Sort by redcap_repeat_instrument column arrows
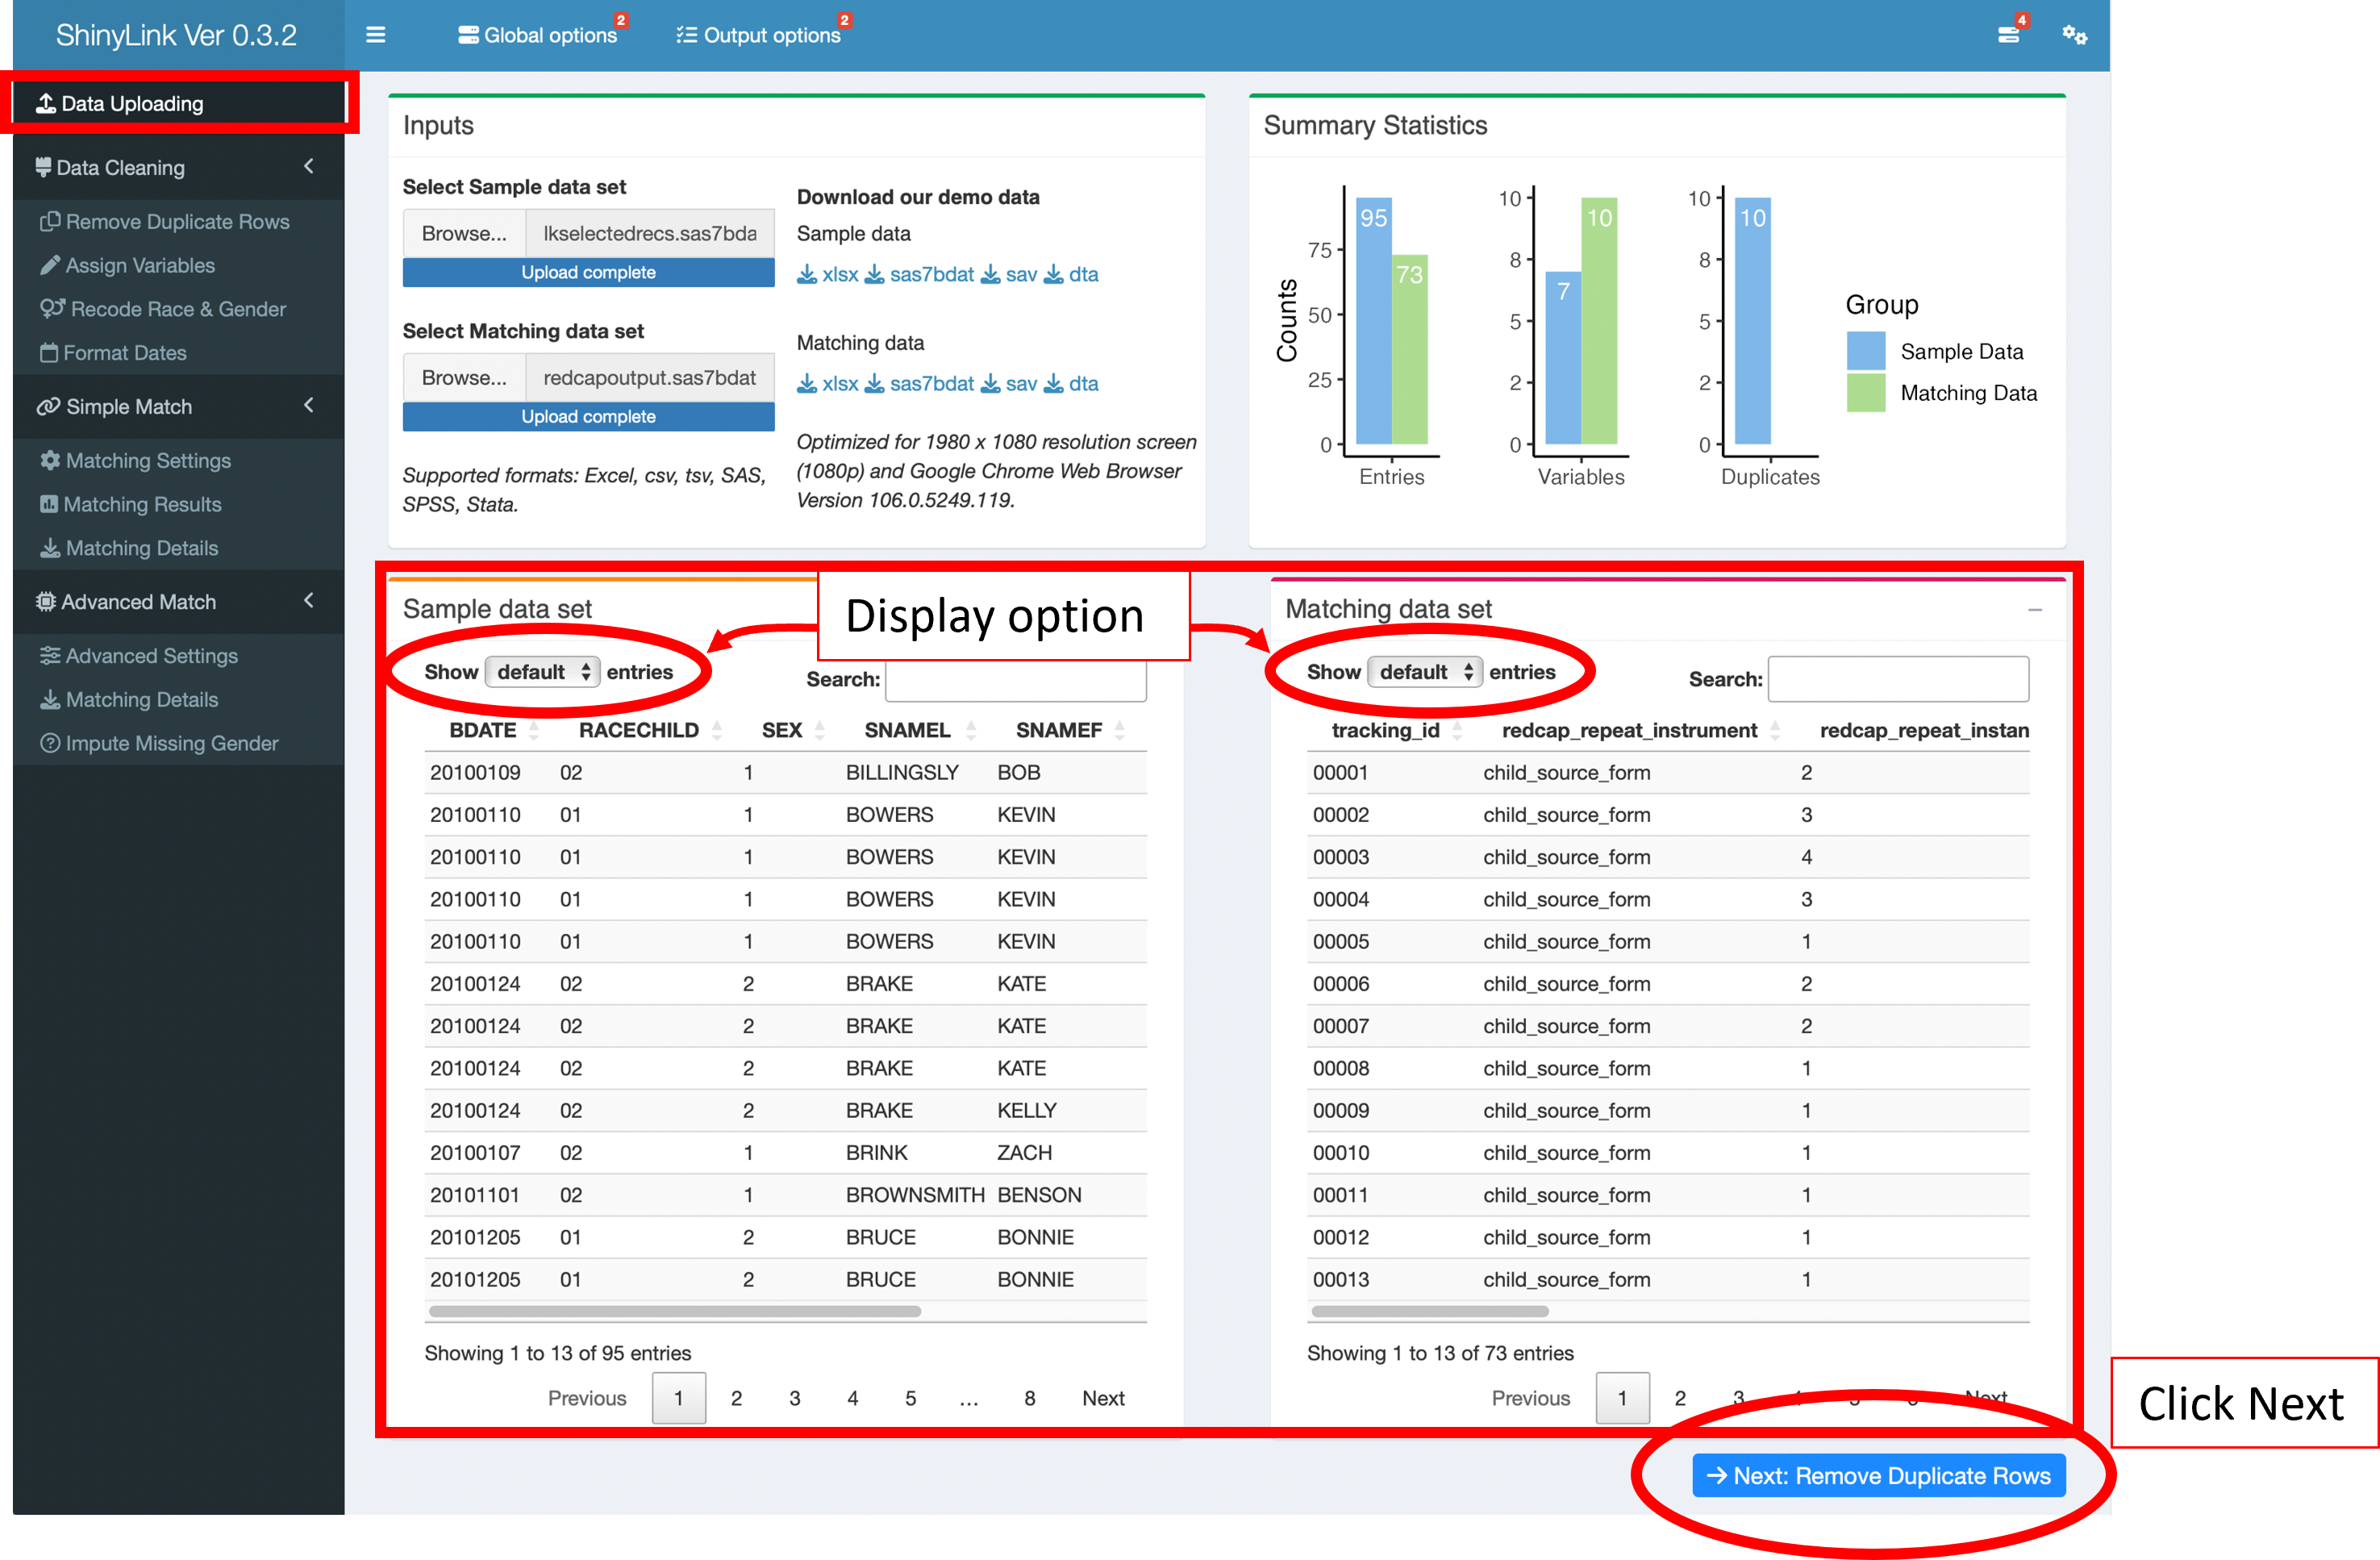The width and height of the screenshot is (2380, 1560). [1775, 731]
